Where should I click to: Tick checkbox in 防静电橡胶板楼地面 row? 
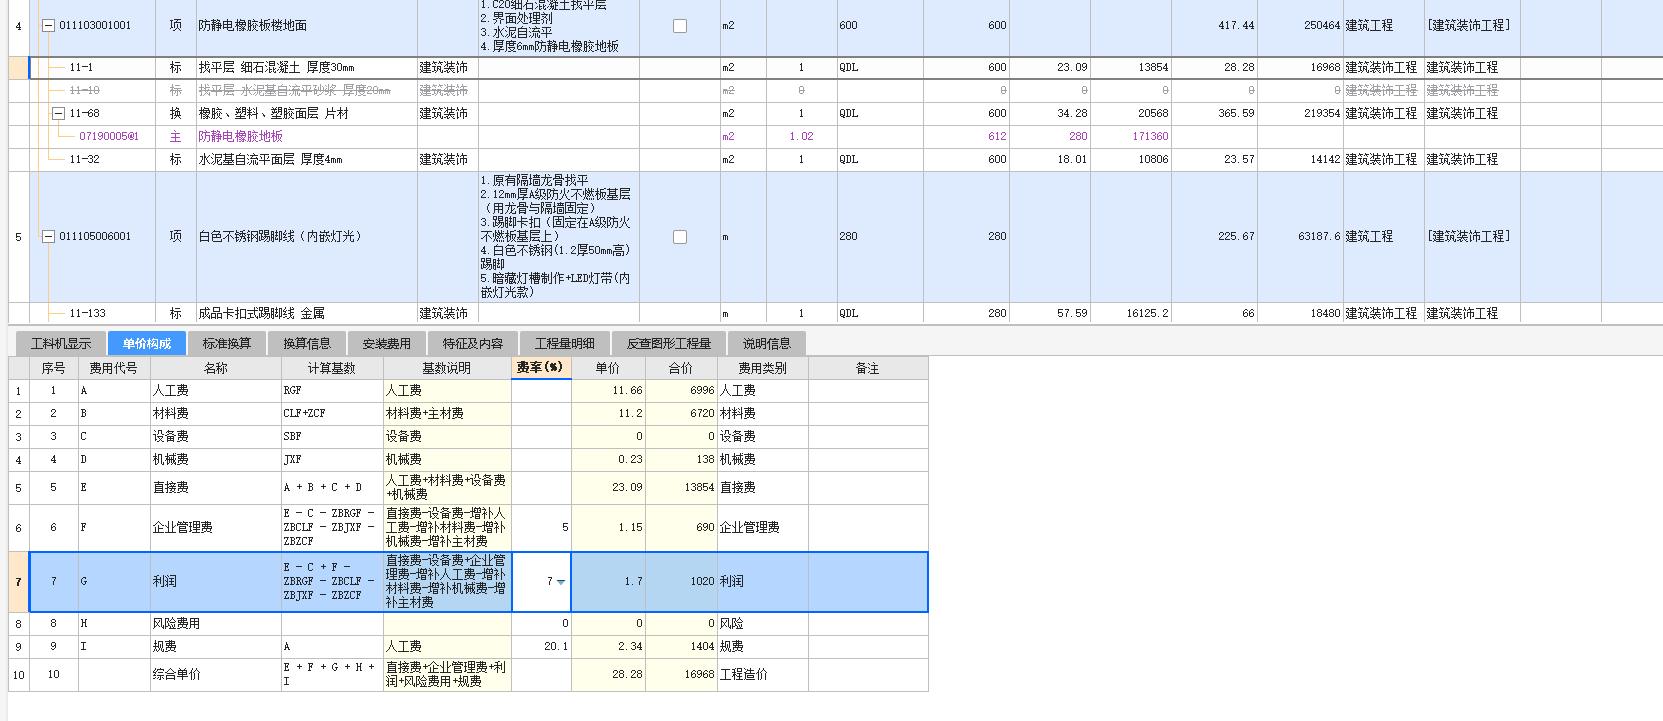click(680, 26)
